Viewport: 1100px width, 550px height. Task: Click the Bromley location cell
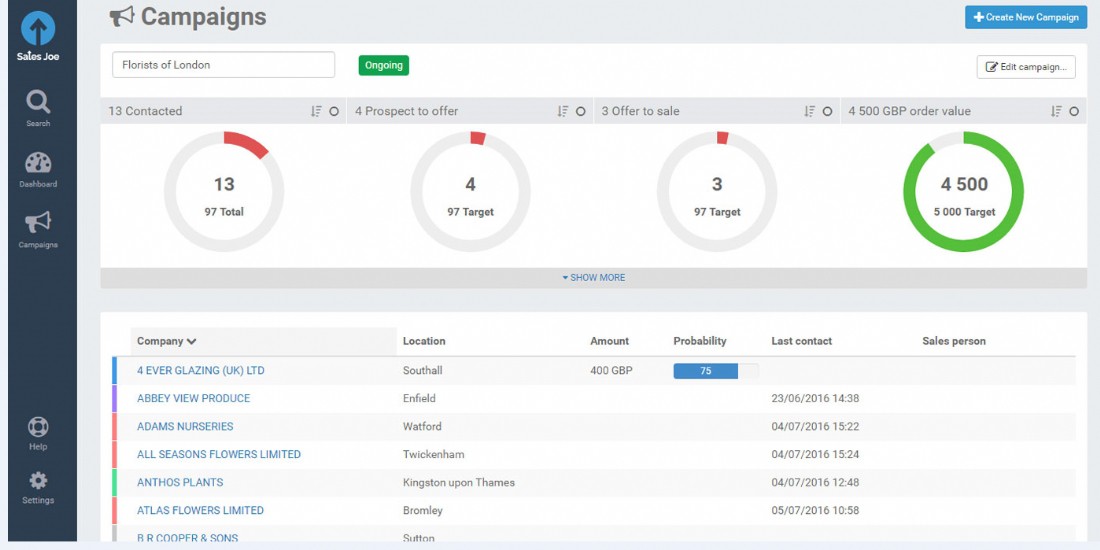(423, 511)
